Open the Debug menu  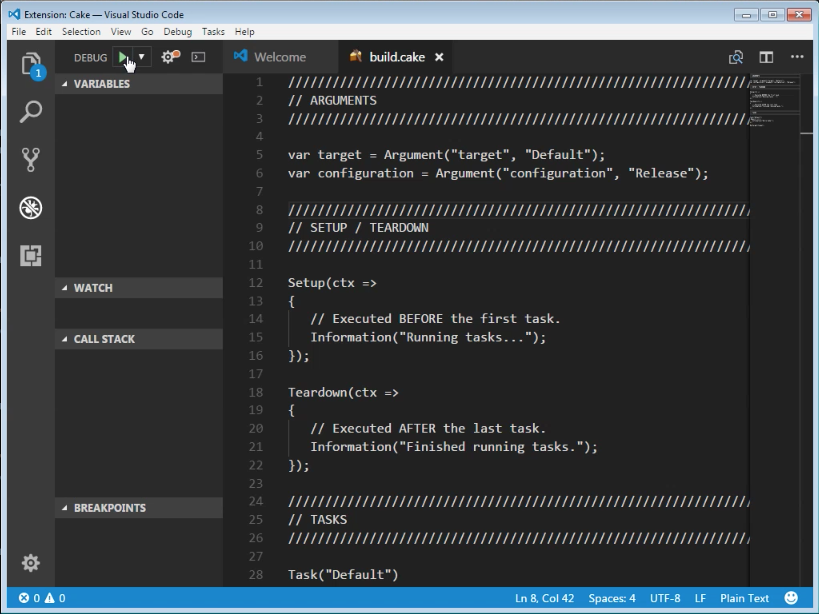(x=178, y=32)
